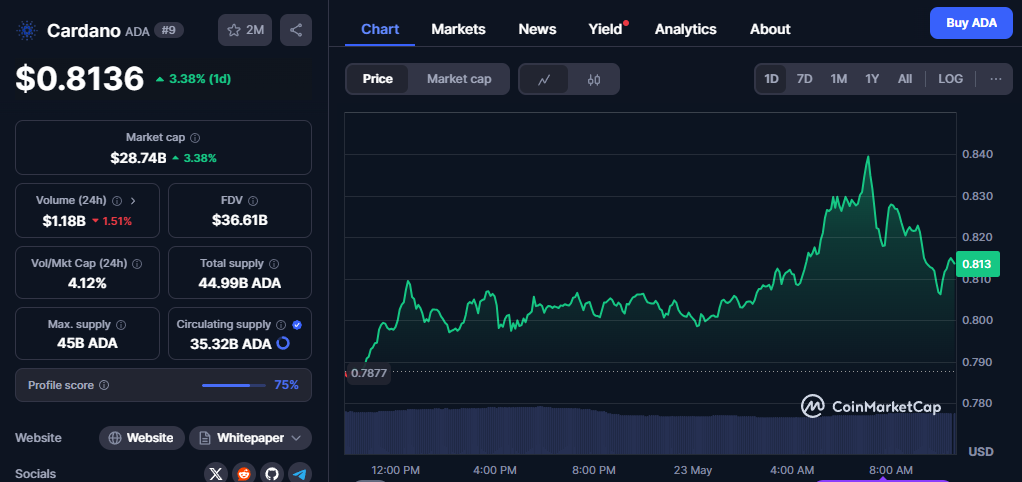
Task: Open the Chart tab
Action: (380, 29)
